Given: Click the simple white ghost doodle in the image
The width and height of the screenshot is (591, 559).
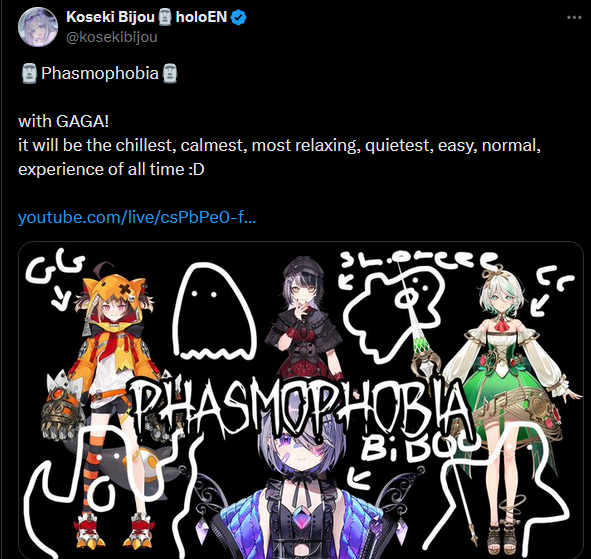Looking at the screenshot, I should pos(213,311).
